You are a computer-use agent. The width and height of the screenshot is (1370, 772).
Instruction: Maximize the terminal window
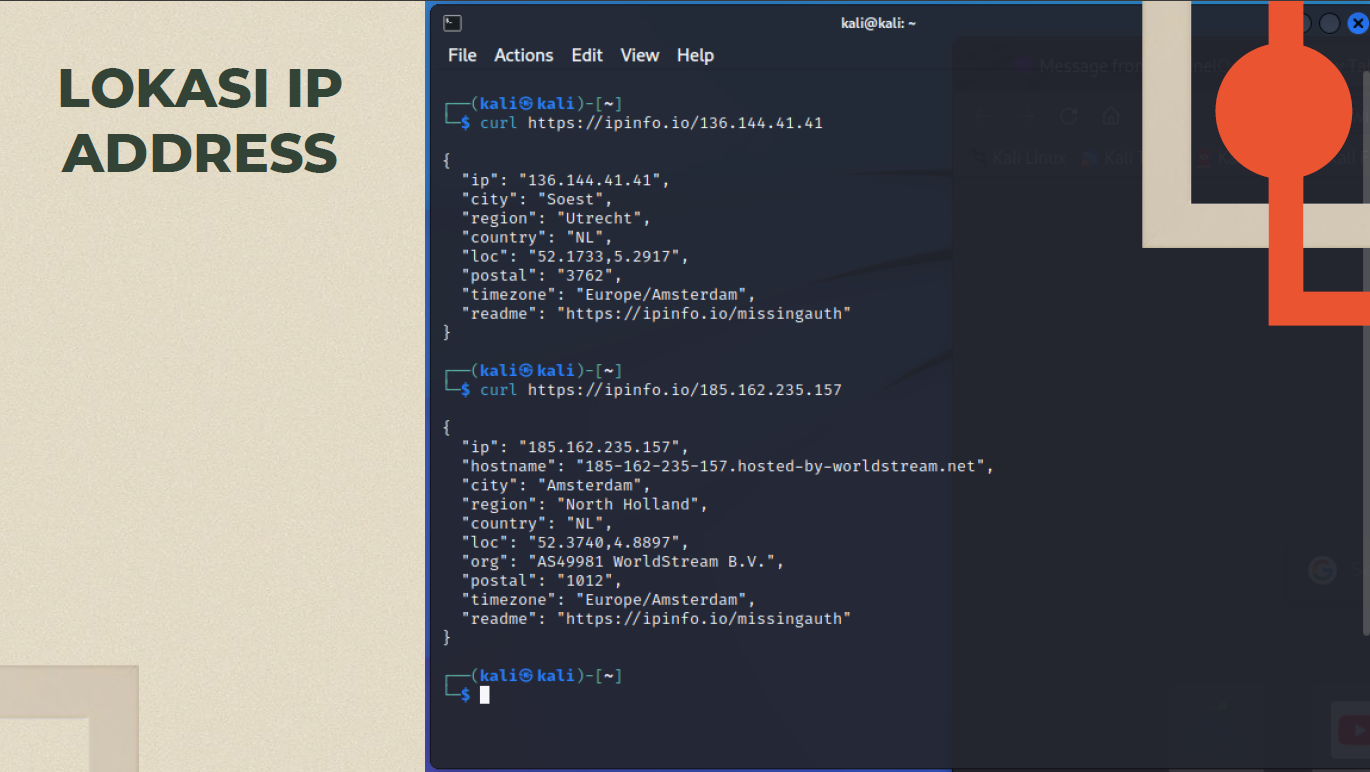[x=1329, y=23]
